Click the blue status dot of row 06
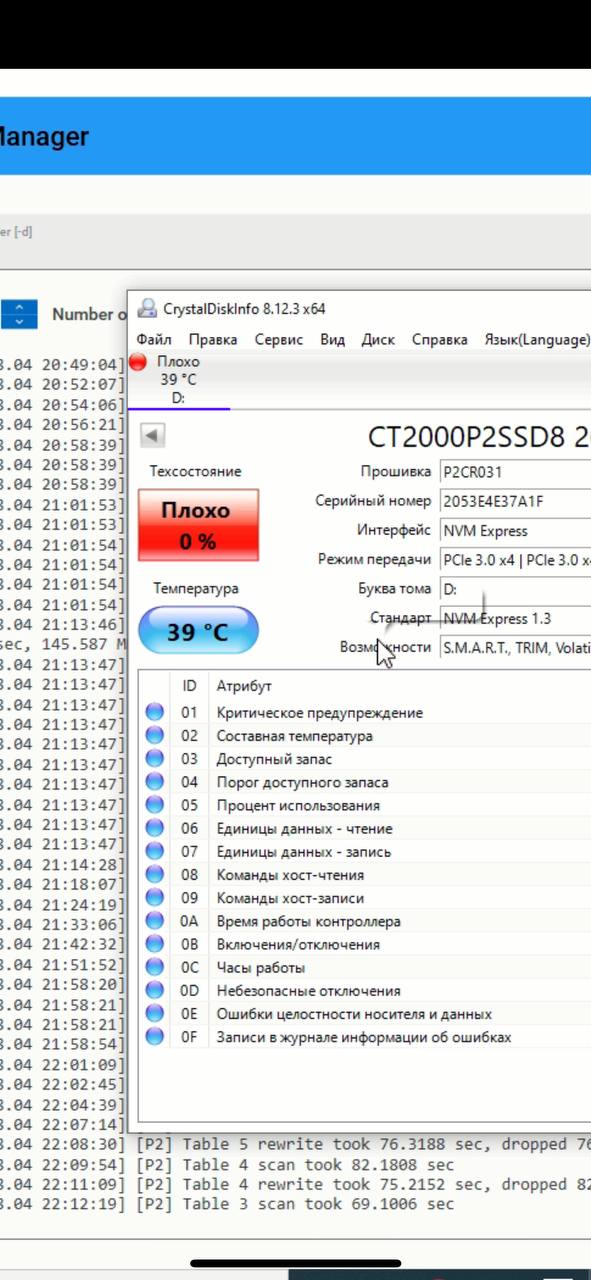591x1280 pixels. click(x=155, y=828)
